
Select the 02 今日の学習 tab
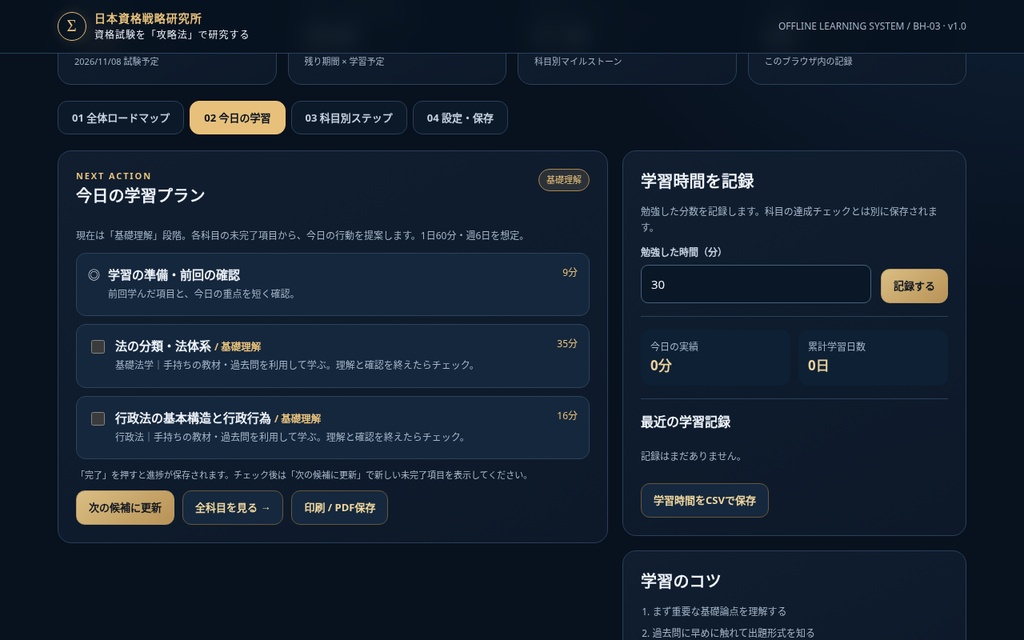click(237, 118)
